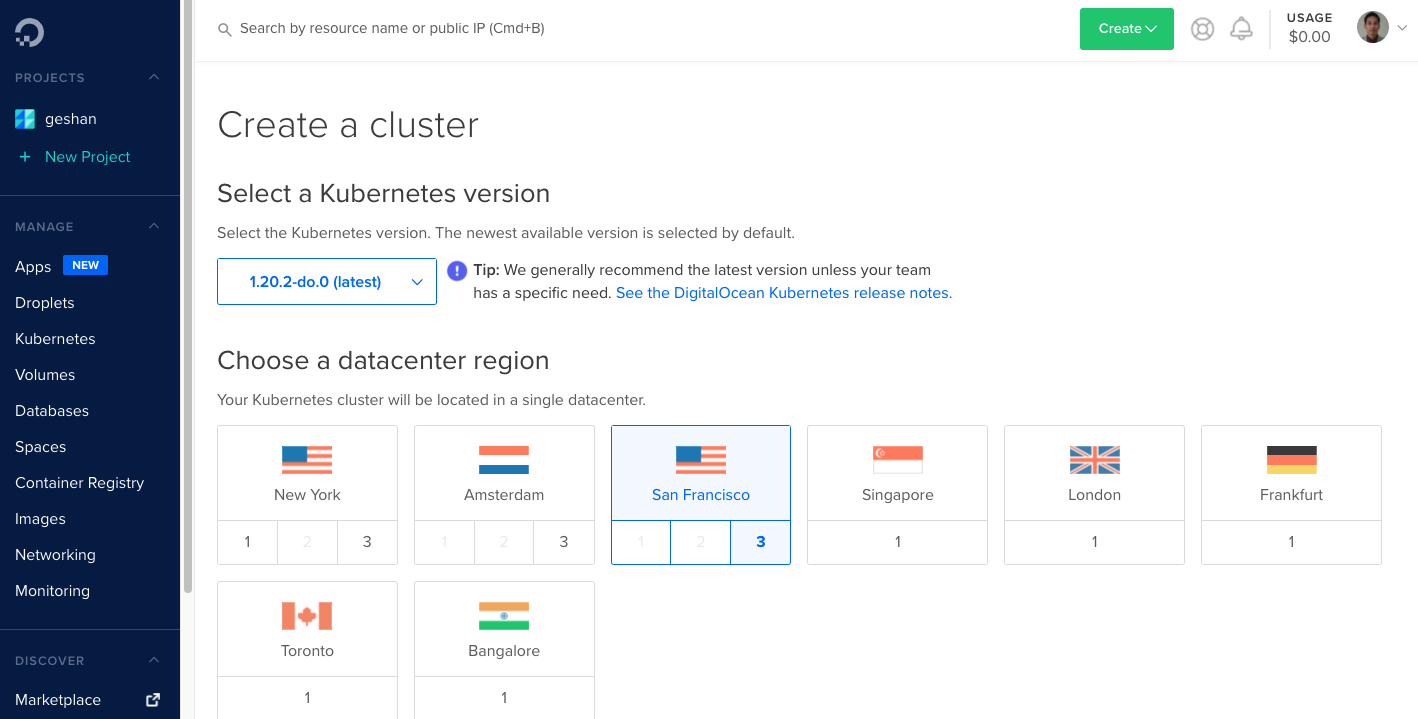Create a New Project

point(87,156)
